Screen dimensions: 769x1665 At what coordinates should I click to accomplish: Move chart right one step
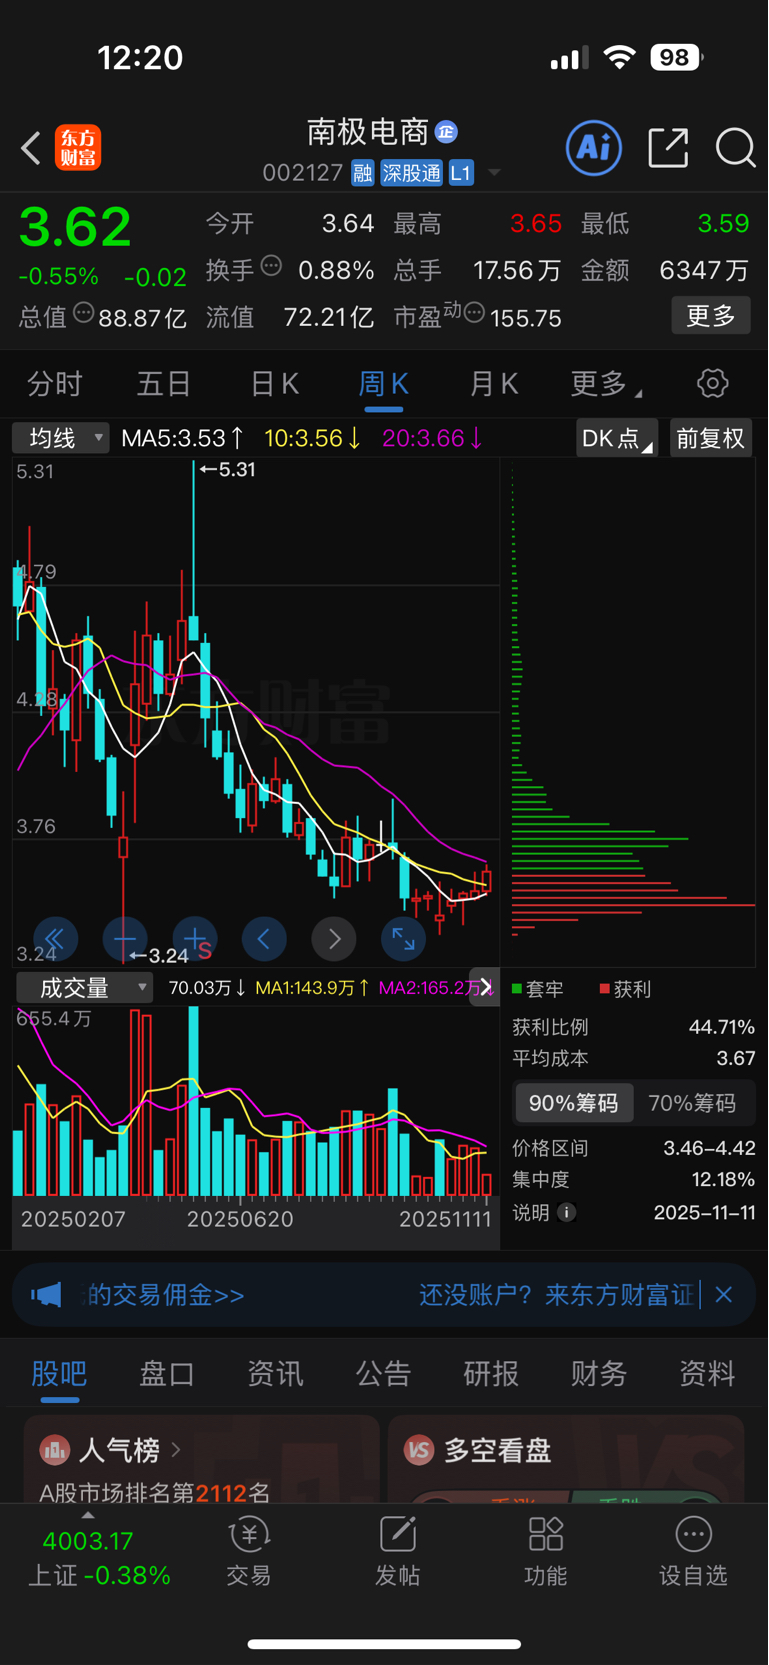point(334,939)
